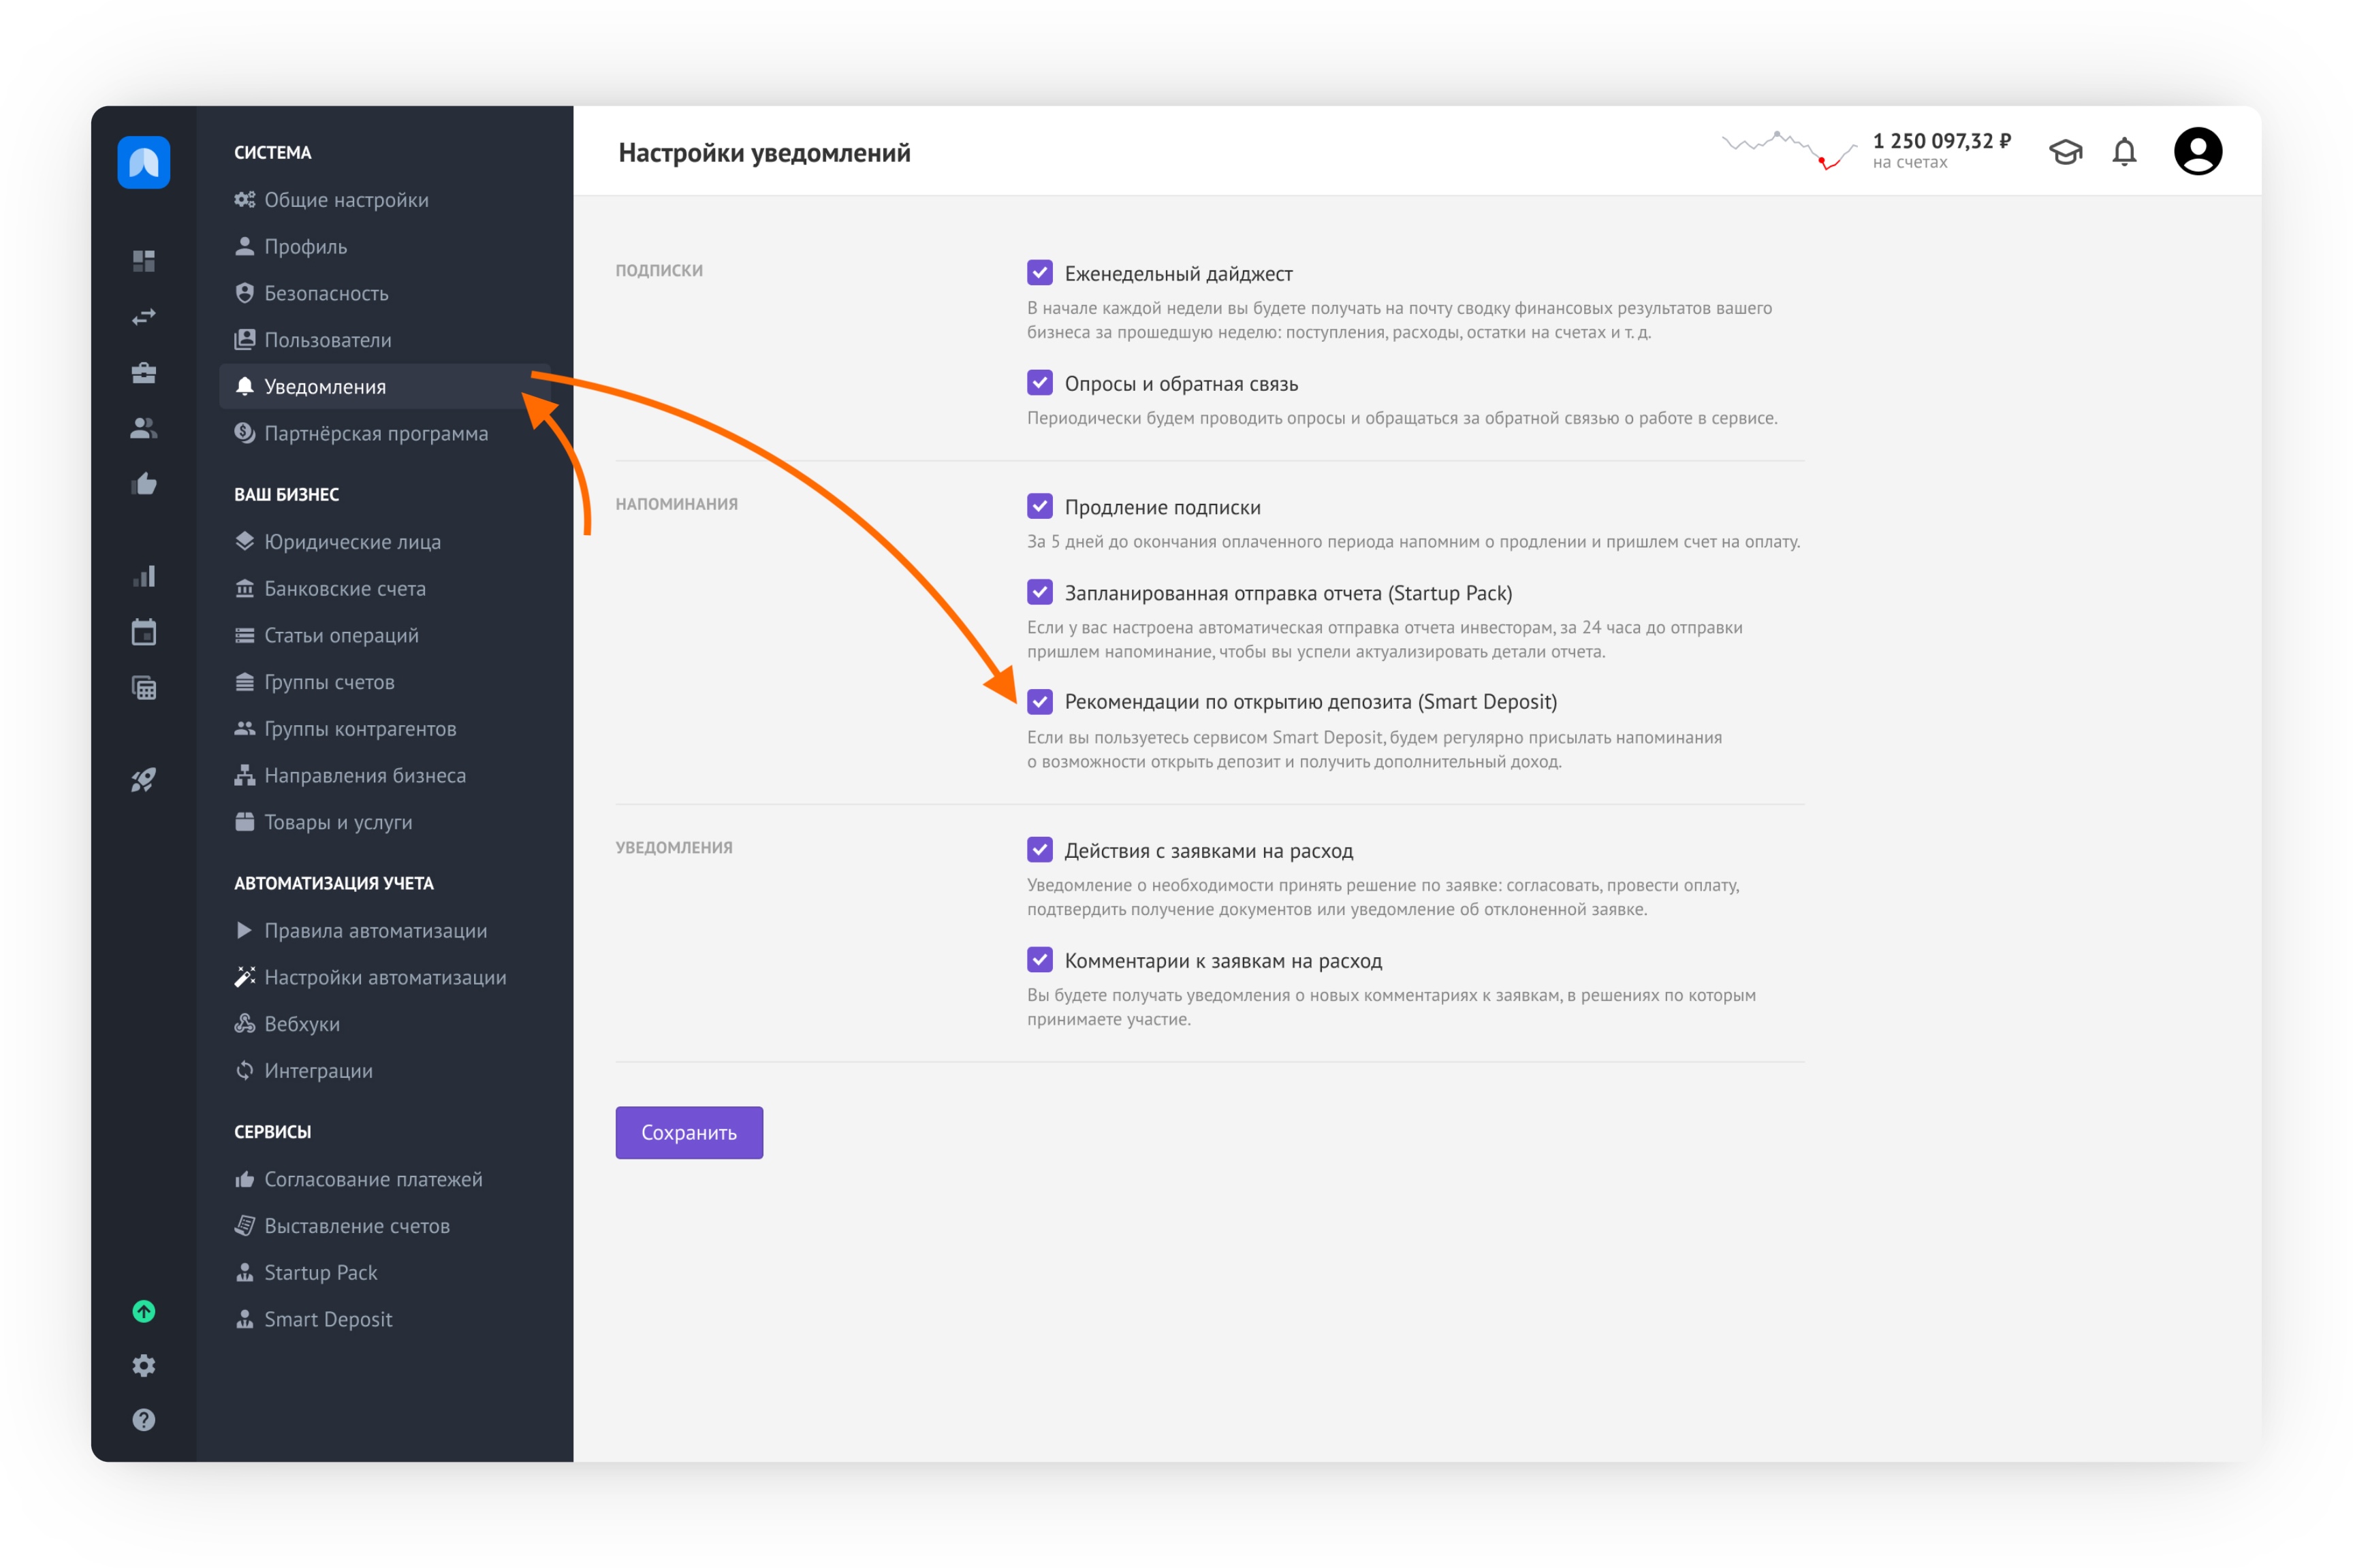The image size is (2353, 1568).
Task: Click the Комментарии к заявкам на расход label
Action: point(1223,961)
